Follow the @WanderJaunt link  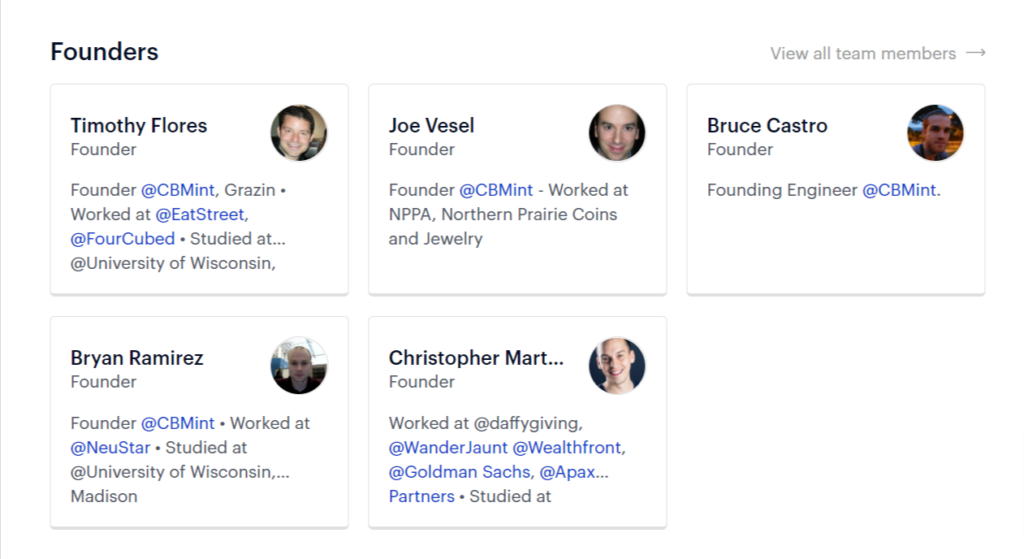pos(448,447)
